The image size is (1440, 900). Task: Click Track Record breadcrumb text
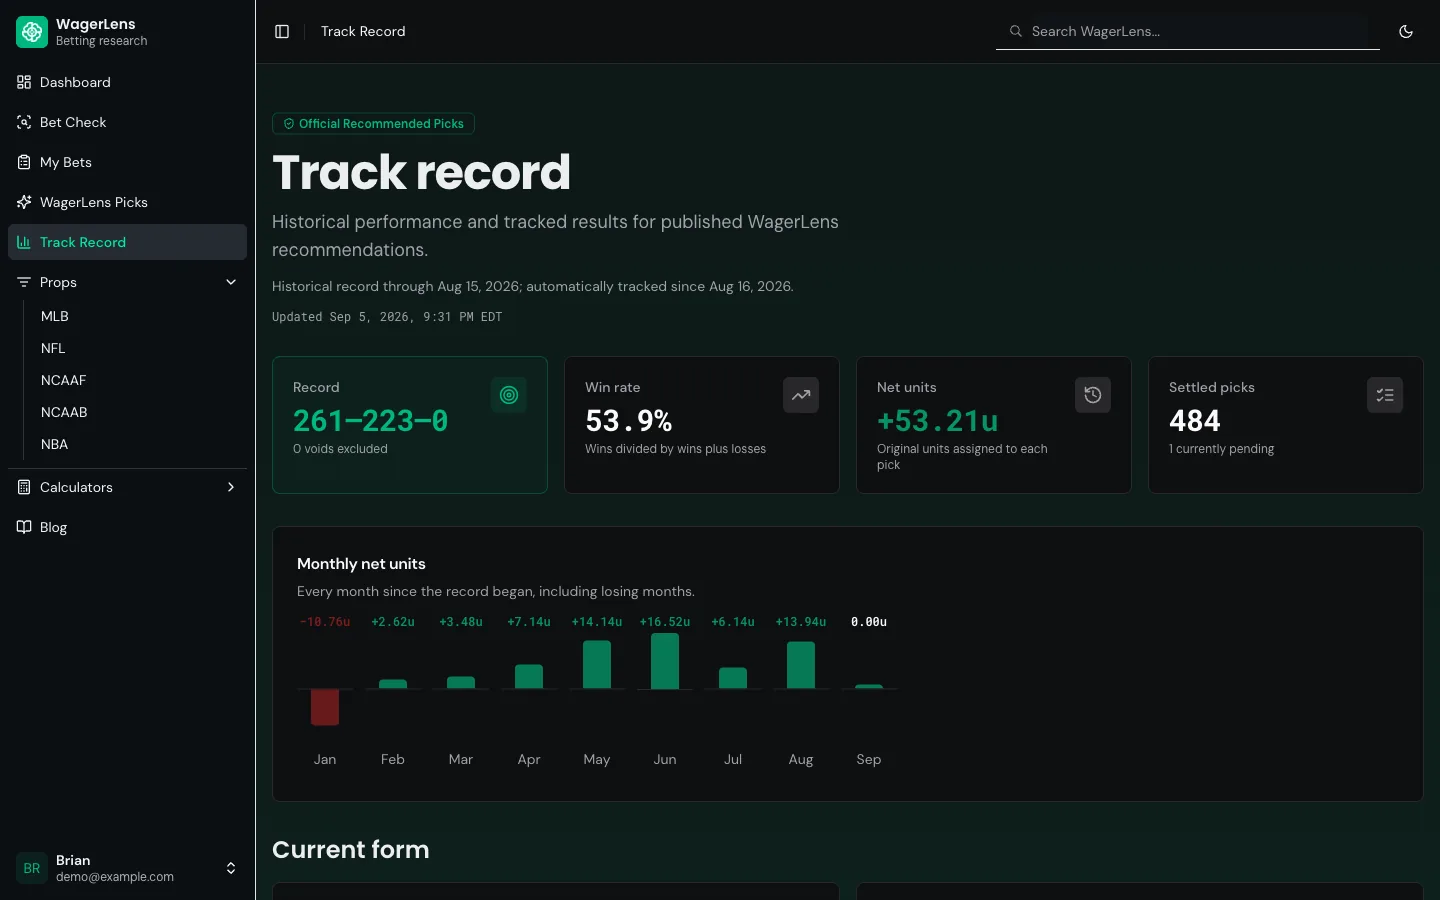(363, 32)
